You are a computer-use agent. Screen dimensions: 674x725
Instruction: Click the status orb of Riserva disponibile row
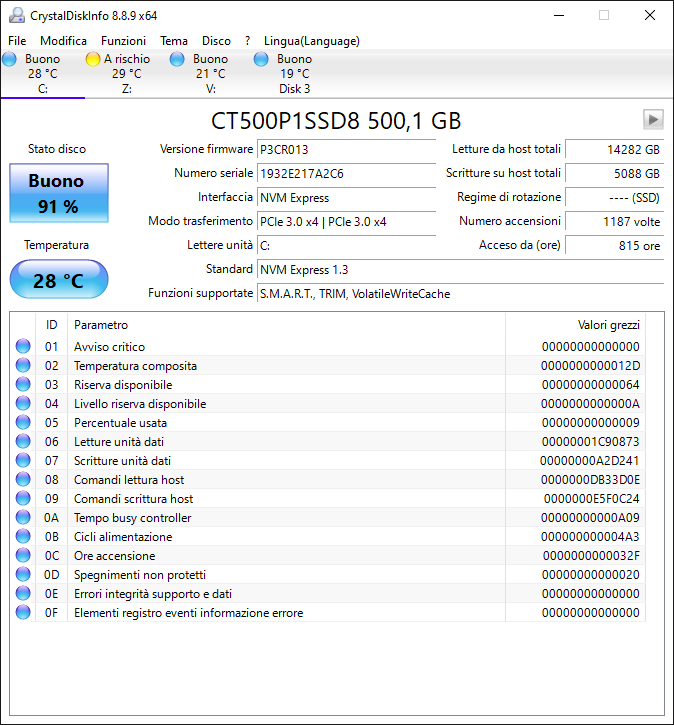coord(23,384)
